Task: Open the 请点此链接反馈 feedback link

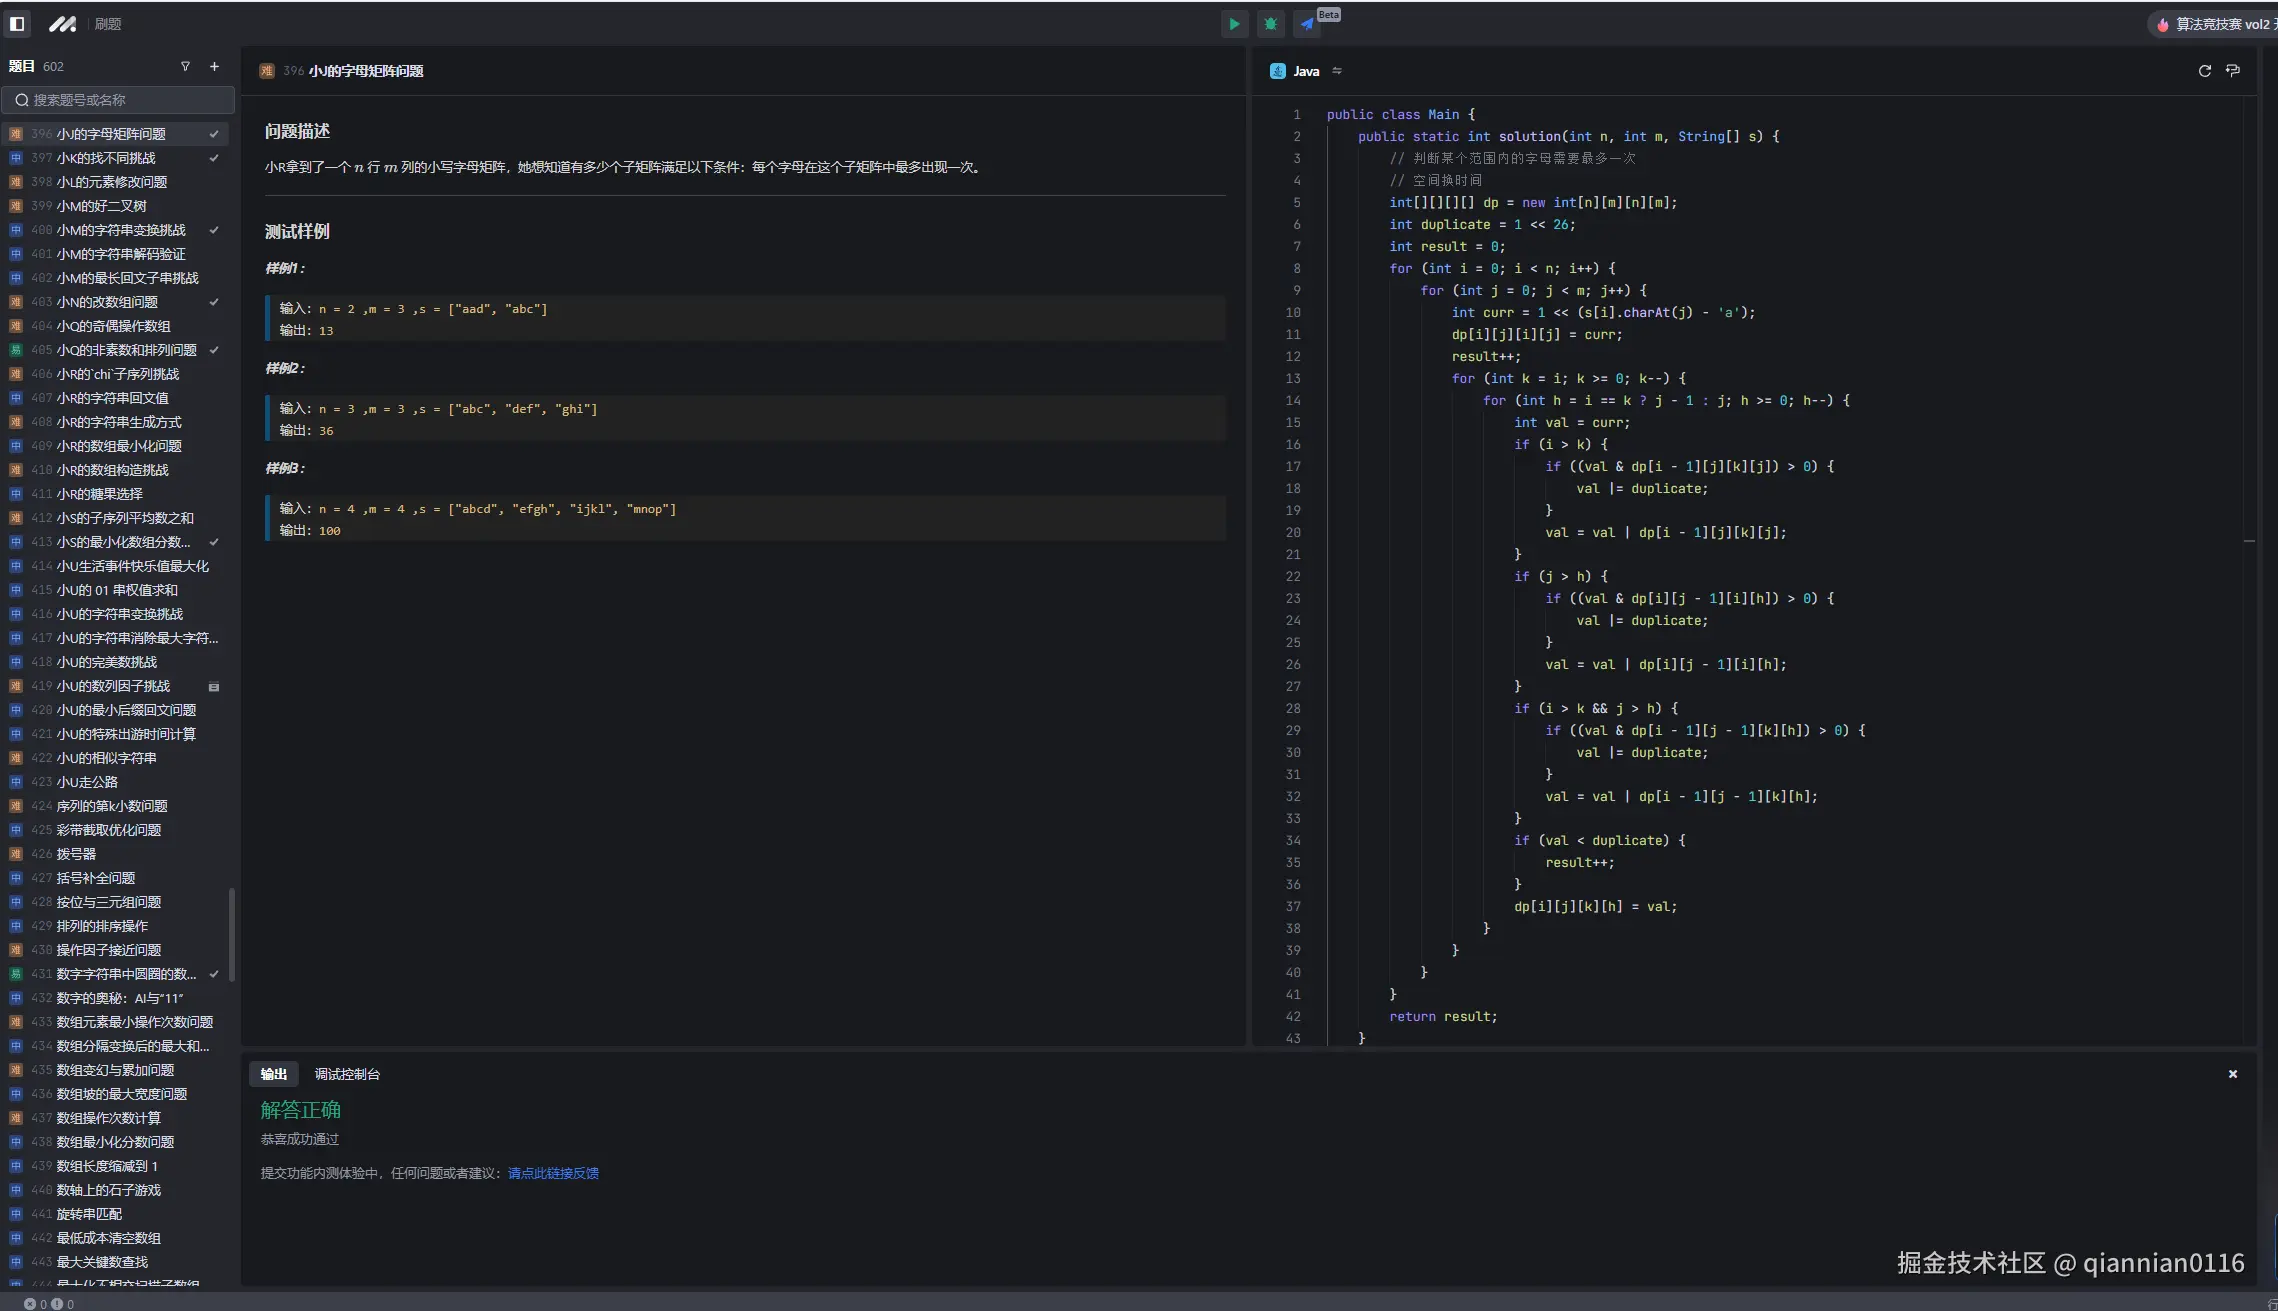Action: [553, 1173]
